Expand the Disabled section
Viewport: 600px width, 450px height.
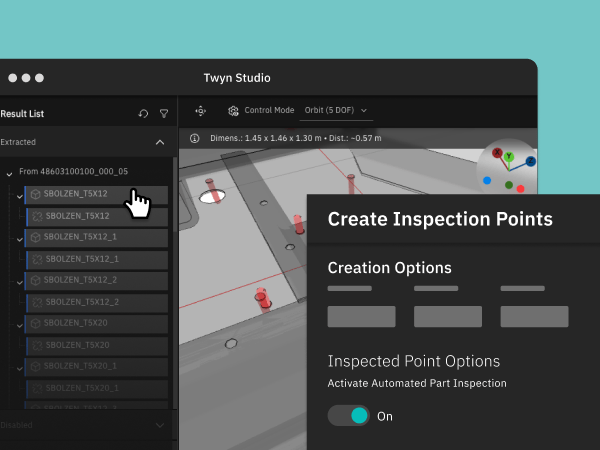pyautogui.click(x=160, y=425)
